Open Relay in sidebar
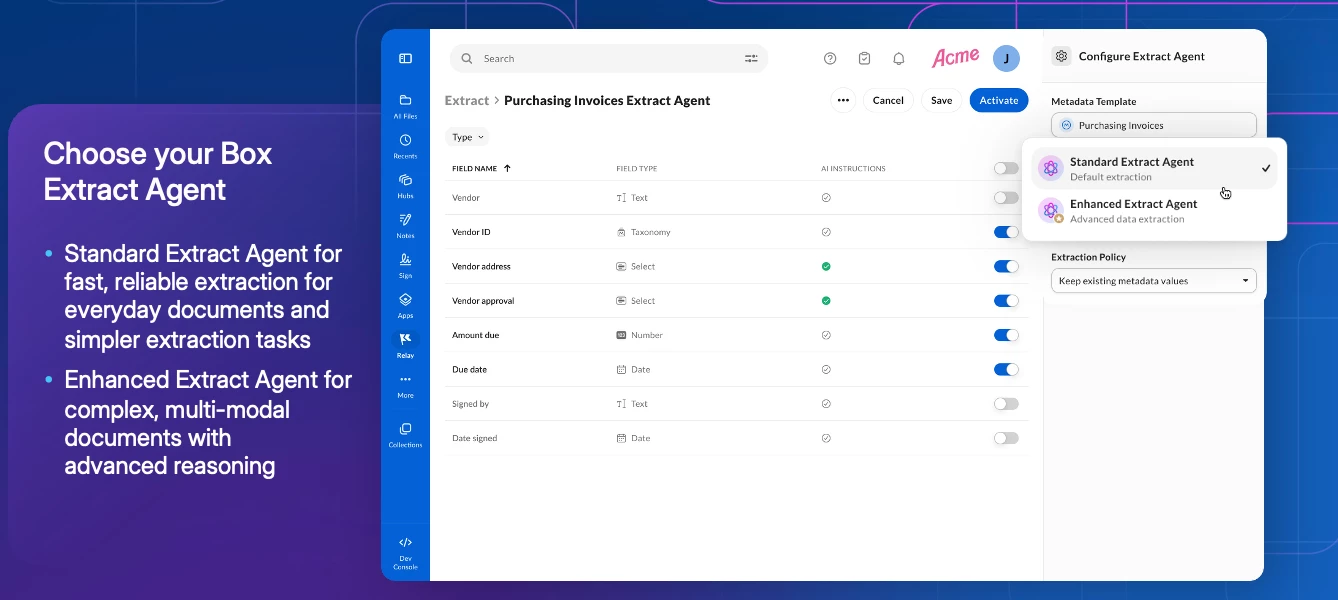Screen dimensions: 1338x600 tap(405, 345)
